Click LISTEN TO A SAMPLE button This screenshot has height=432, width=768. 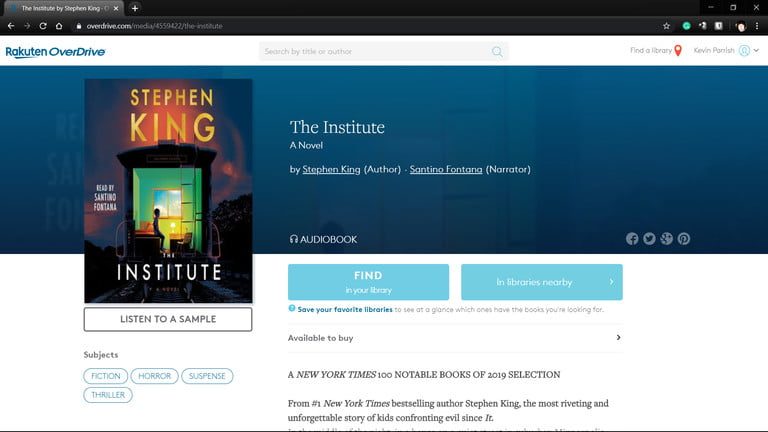[x=168, y=319]
